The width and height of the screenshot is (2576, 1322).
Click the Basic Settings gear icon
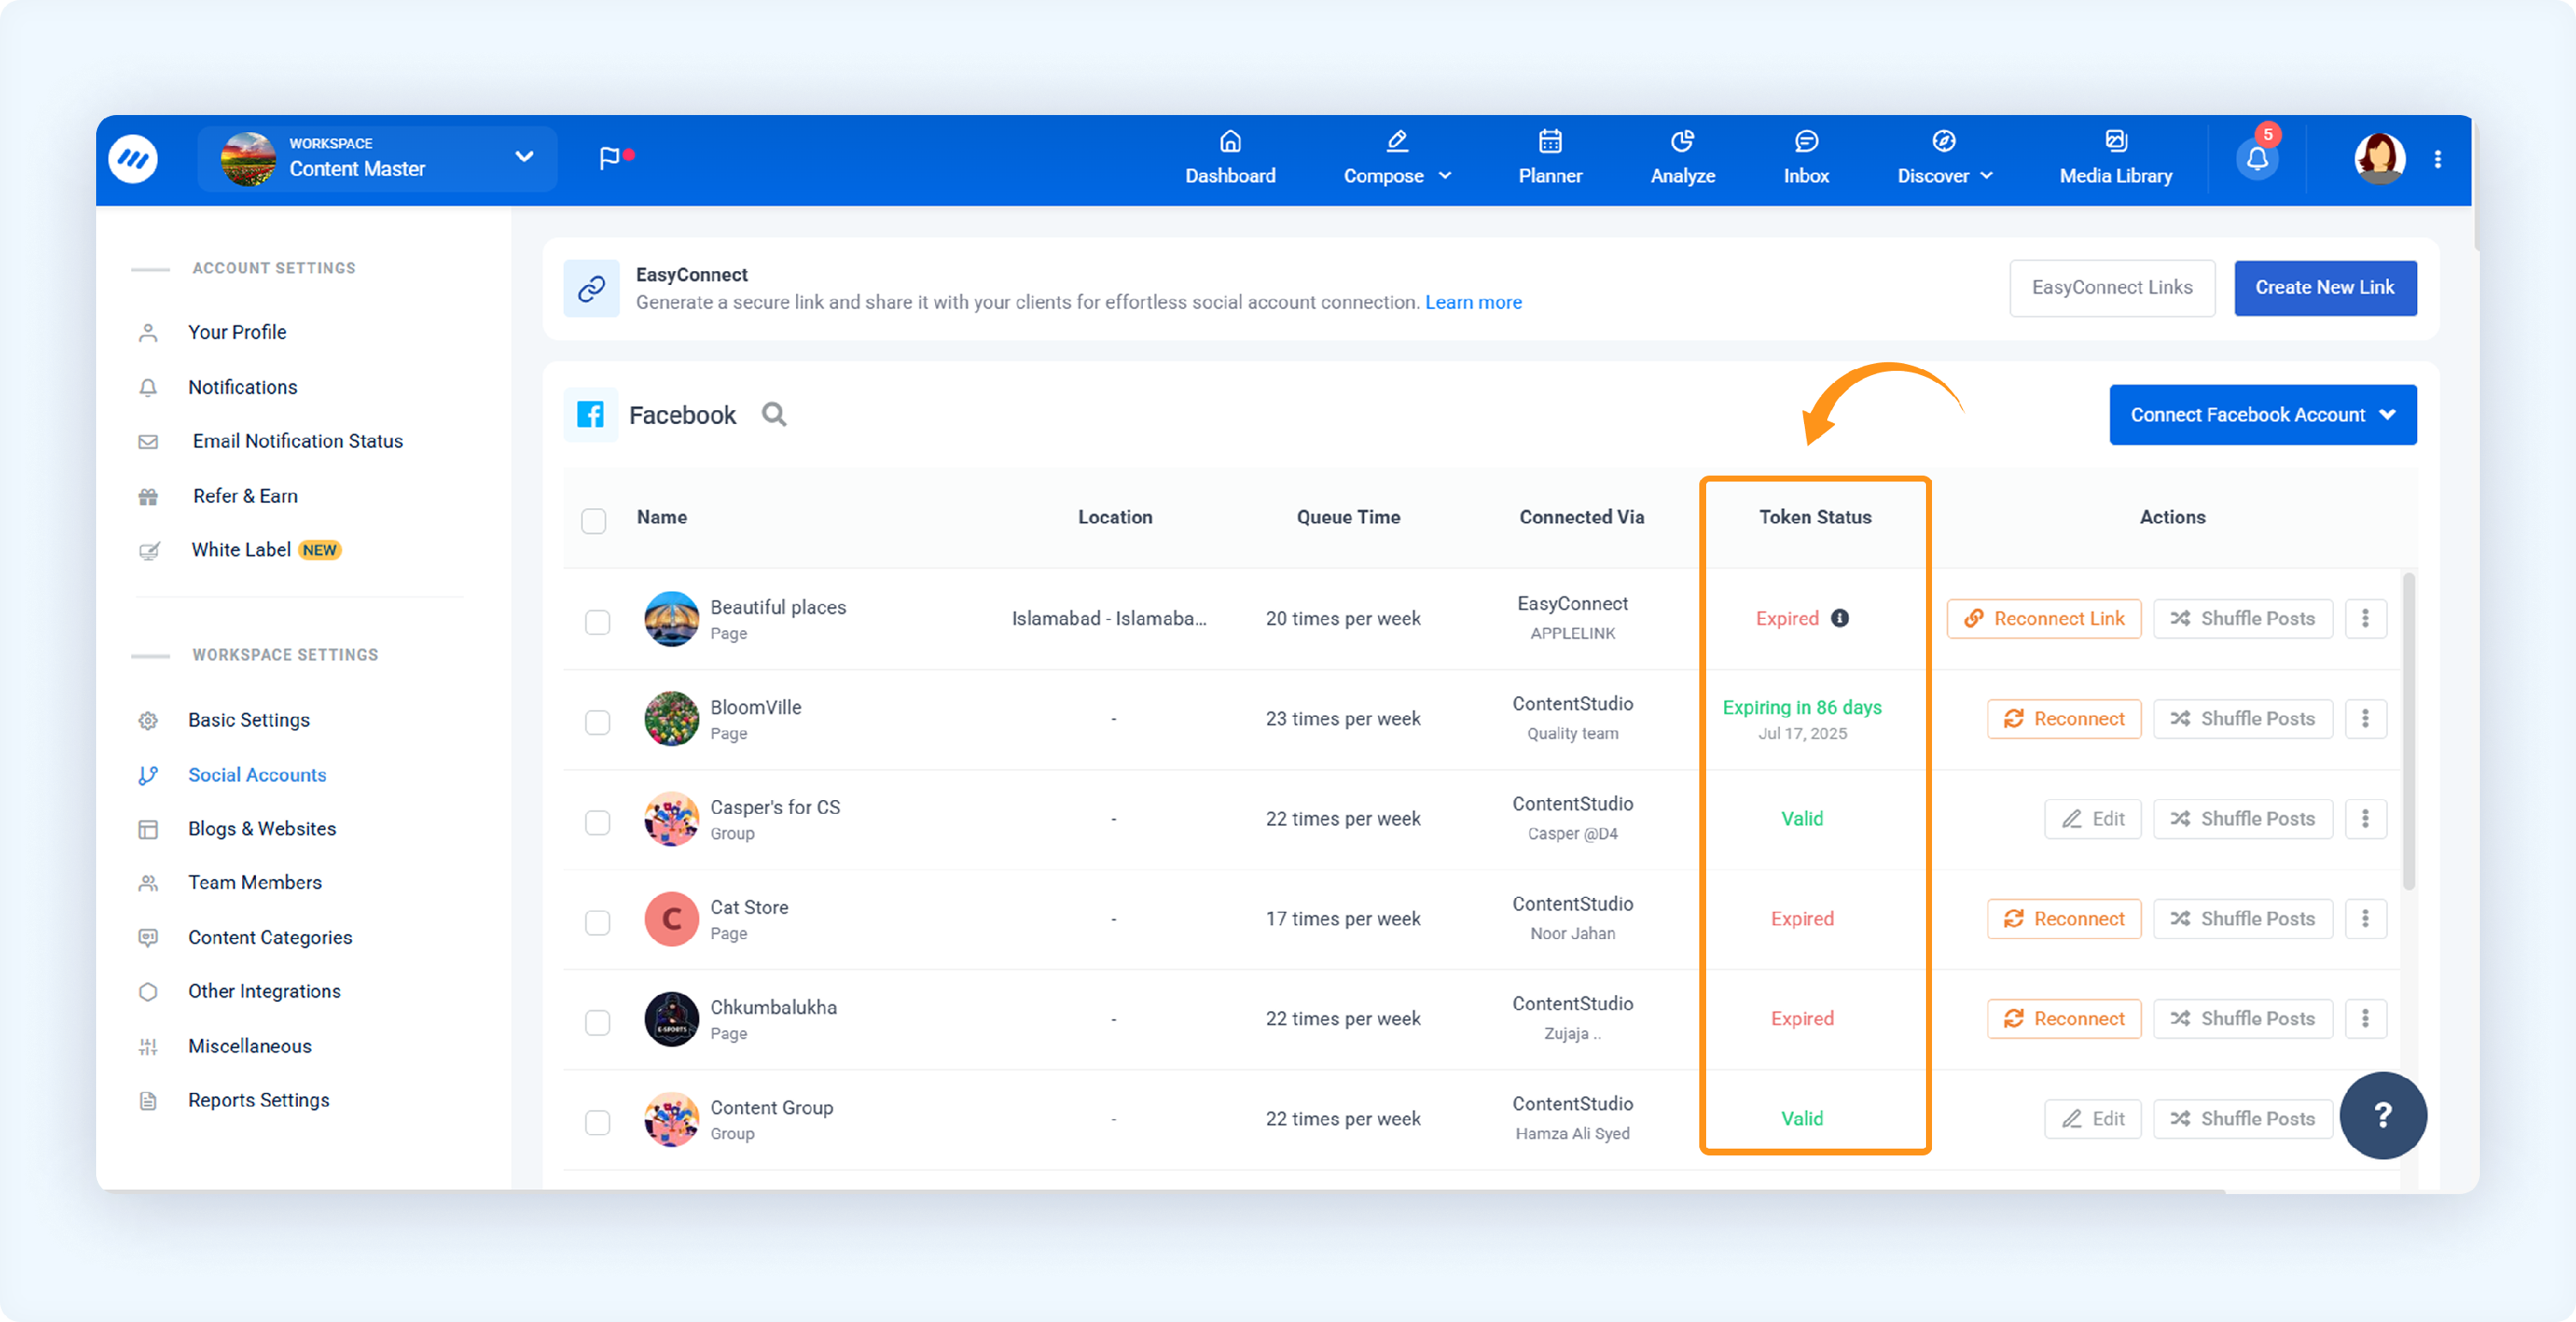[148, 720]
